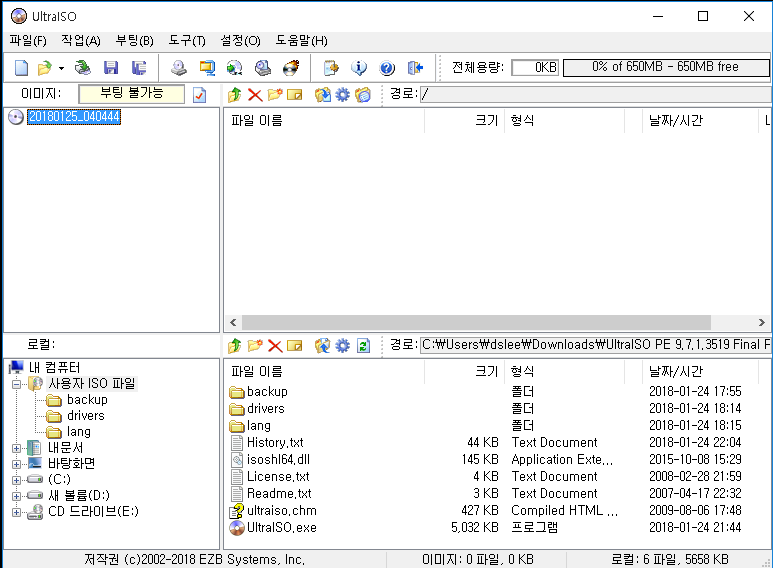Image resolution: width=773 pixels, height=568 pixels.
Task: Click the Open file folder icon
Action: 44,68
